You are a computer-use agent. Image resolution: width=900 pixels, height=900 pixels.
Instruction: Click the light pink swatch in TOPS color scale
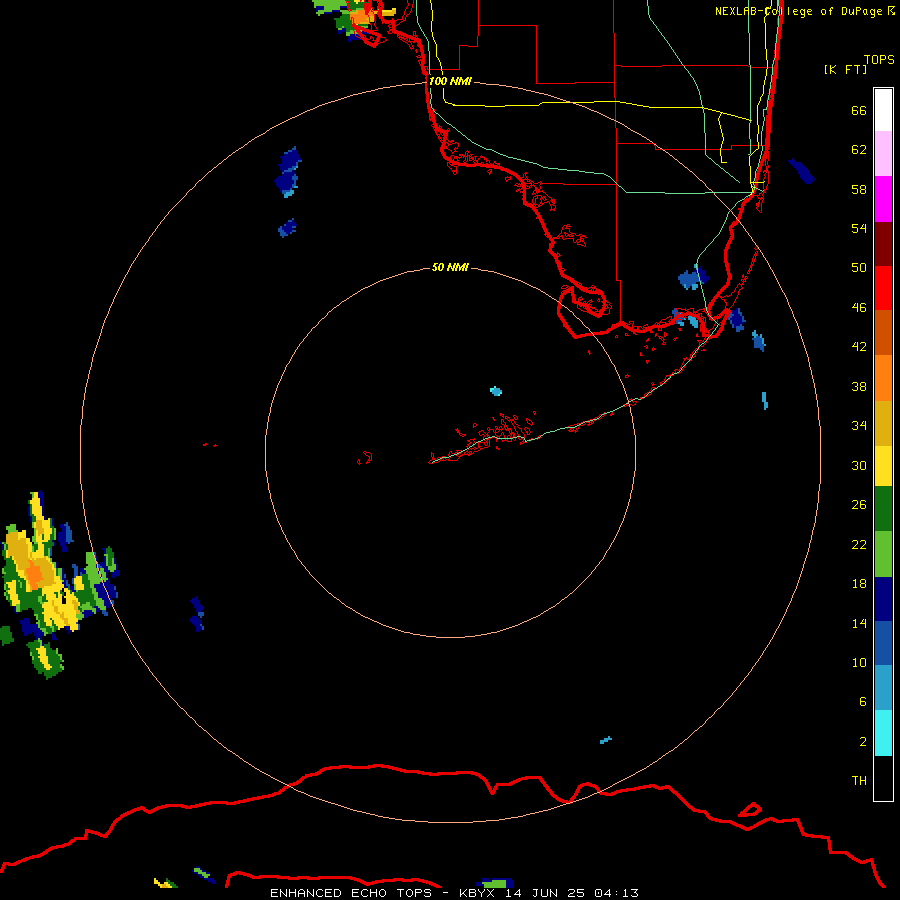883,153
